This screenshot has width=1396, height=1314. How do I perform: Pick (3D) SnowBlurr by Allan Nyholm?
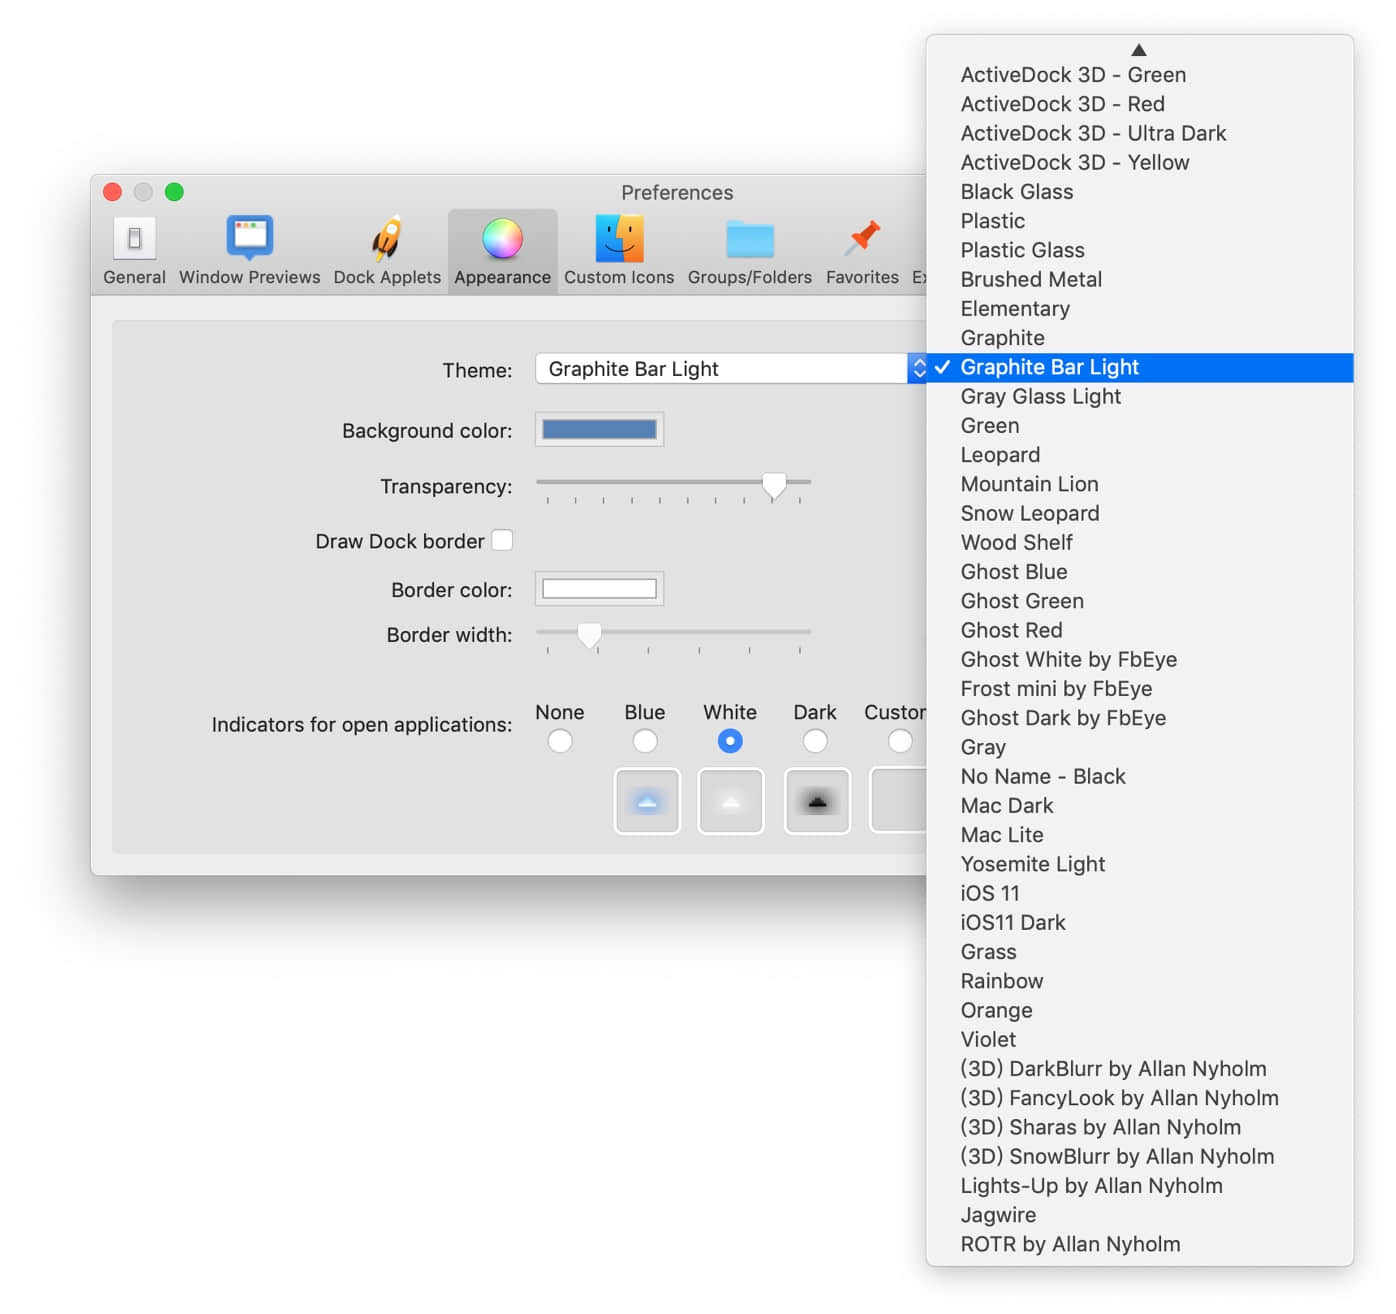tap(1140, 1157)
